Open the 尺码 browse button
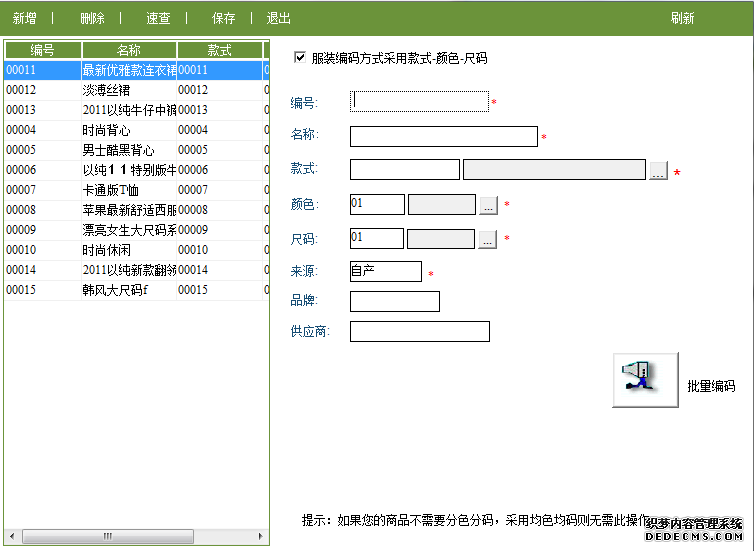 487,239
